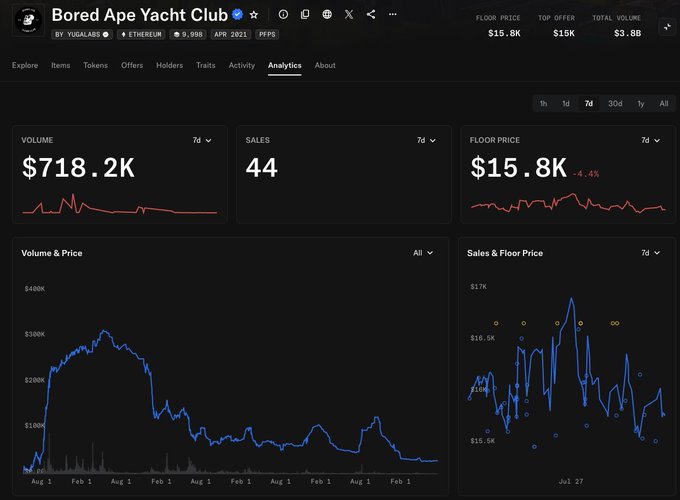Click the BY YUGALABS creator tag
Image resolution: width=680 pixels, height=500 pixels.
(x=82, y=34)
